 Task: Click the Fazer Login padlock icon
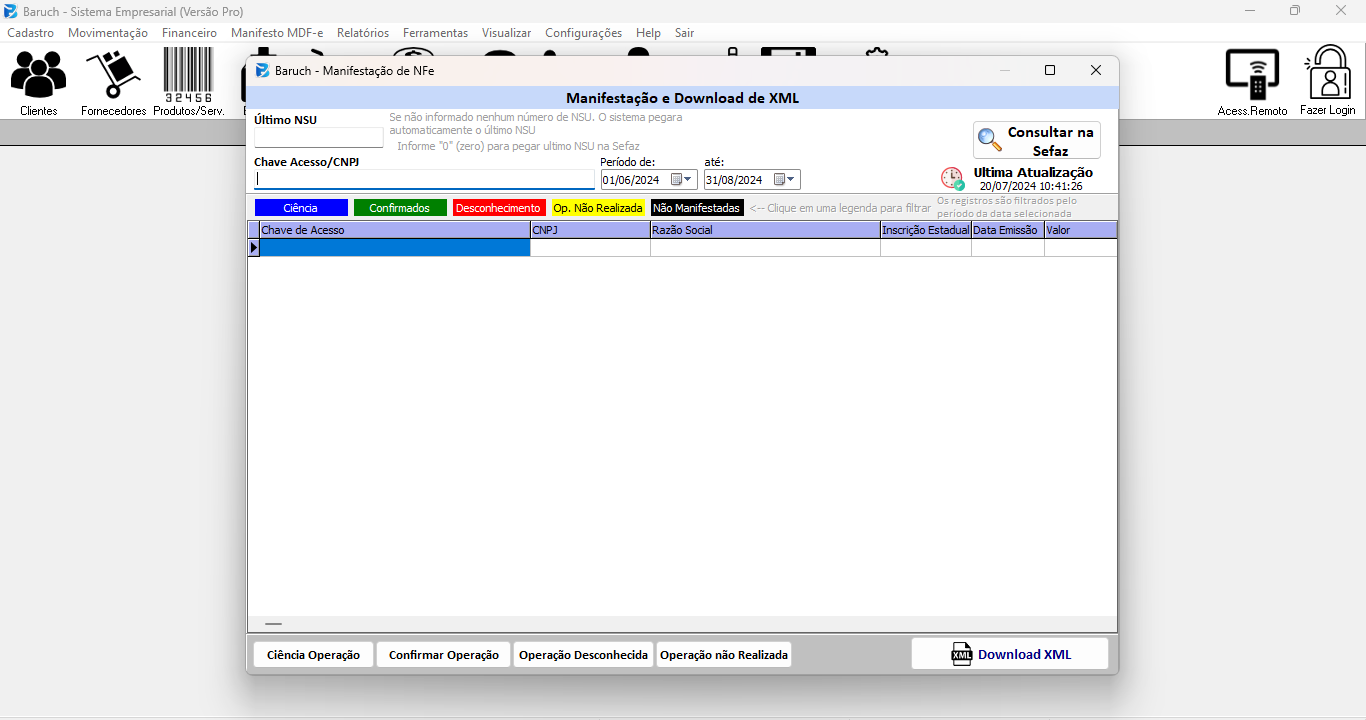(x=1328, y=72)
